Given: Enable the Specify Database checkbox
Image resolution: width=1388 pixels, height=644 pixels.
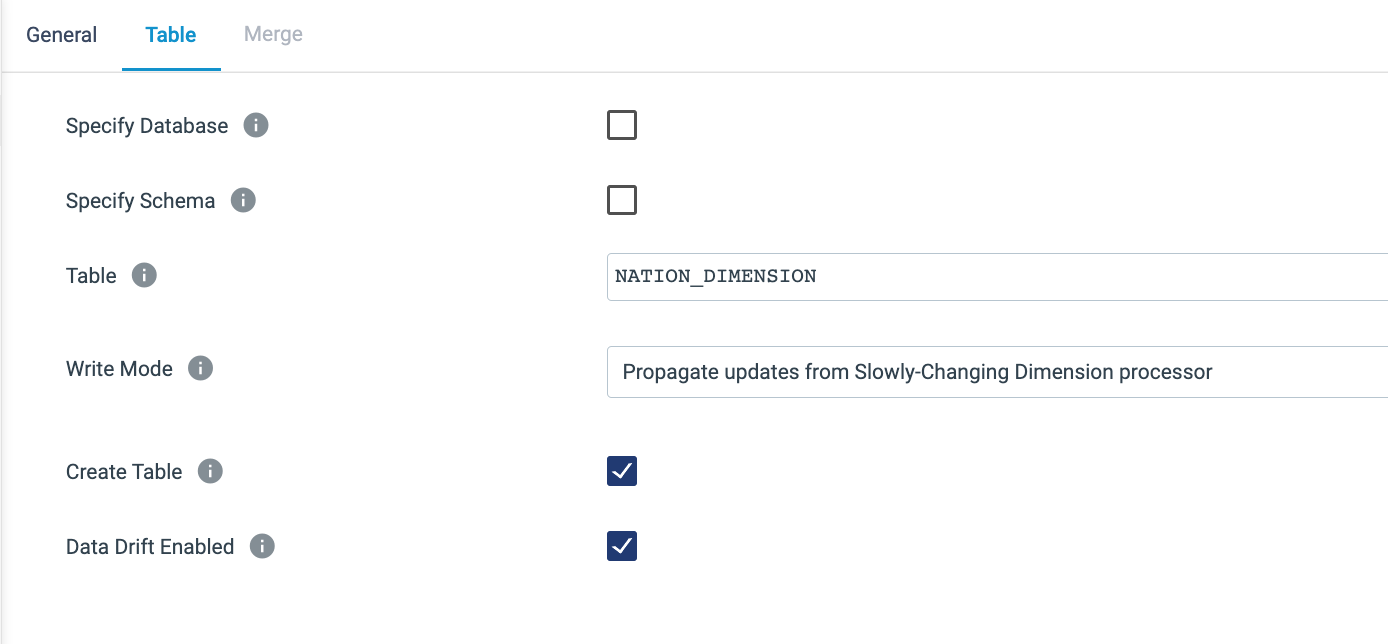Looking at the screenshot, I should click(x=621, y=124).
